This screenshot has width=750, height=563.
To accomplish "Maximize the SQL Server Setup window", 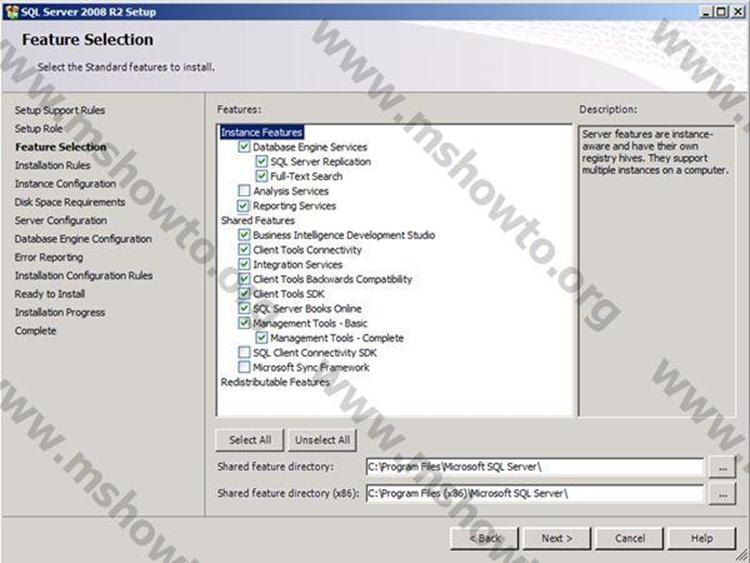I will pyautogui.click(x=721, y=12).
